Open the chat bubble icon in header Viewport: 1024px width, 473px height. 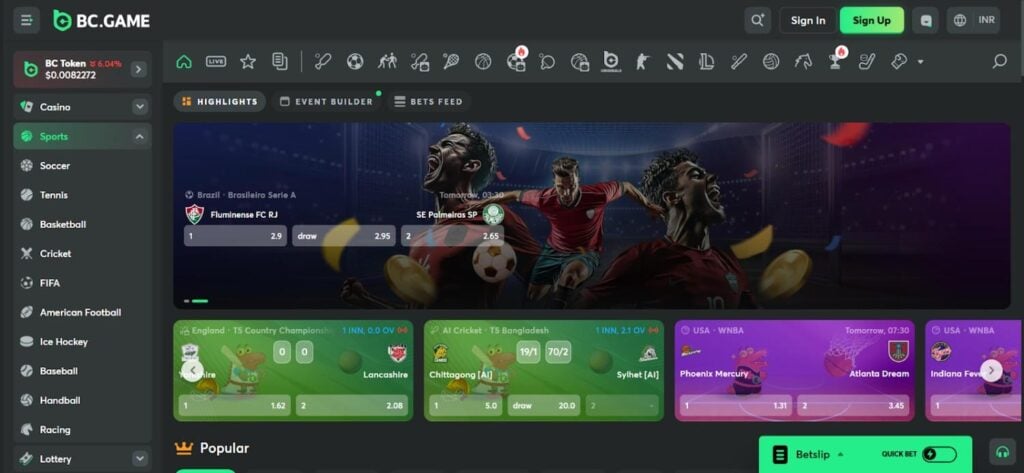pyautogui.click(x=925, y=20)
